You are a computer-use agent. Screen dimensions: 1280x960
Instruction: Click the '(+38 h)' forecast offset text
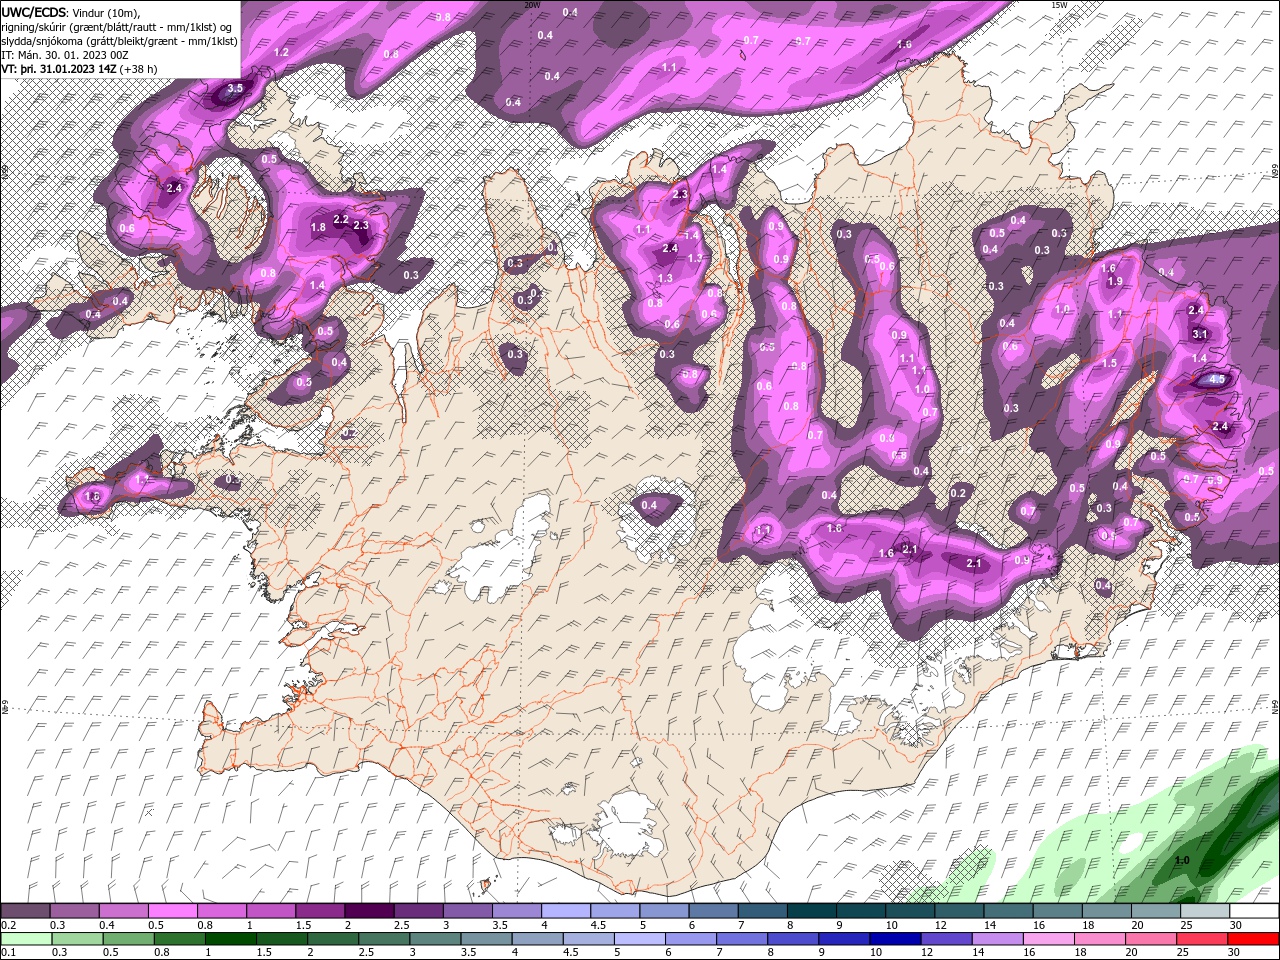tap(138, 69)
